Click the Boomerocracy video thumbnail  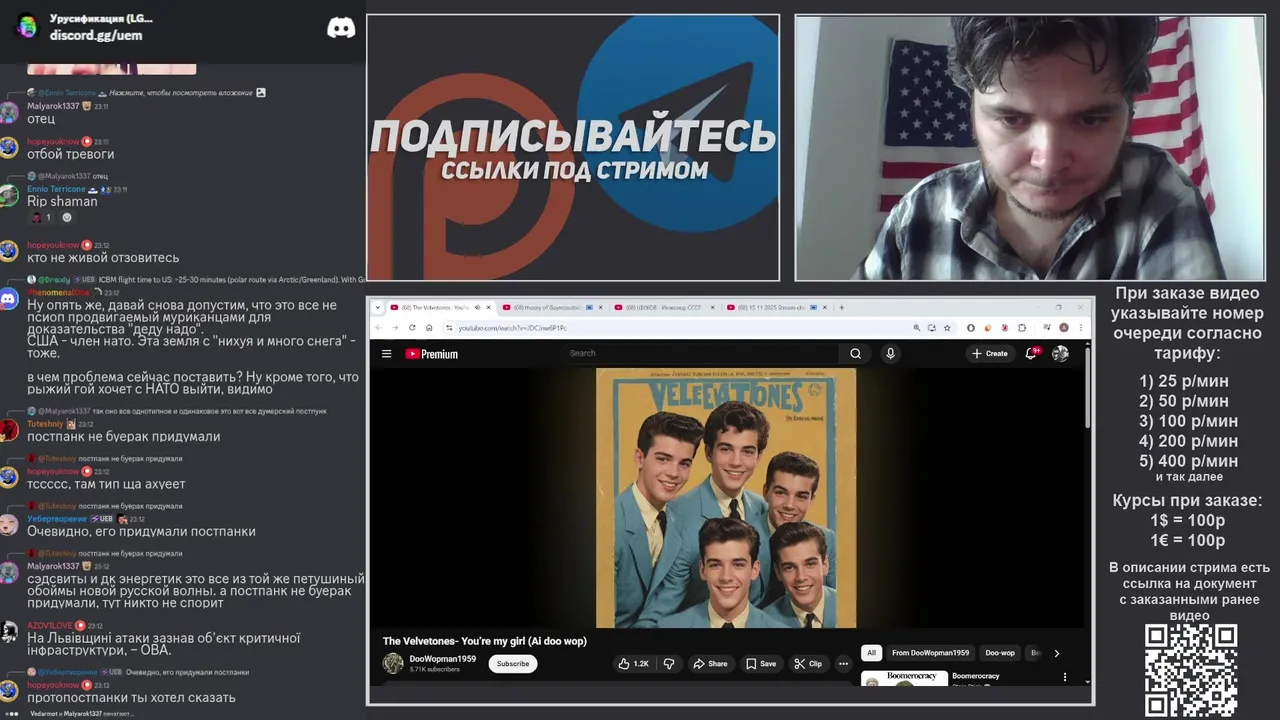point(904,678)
